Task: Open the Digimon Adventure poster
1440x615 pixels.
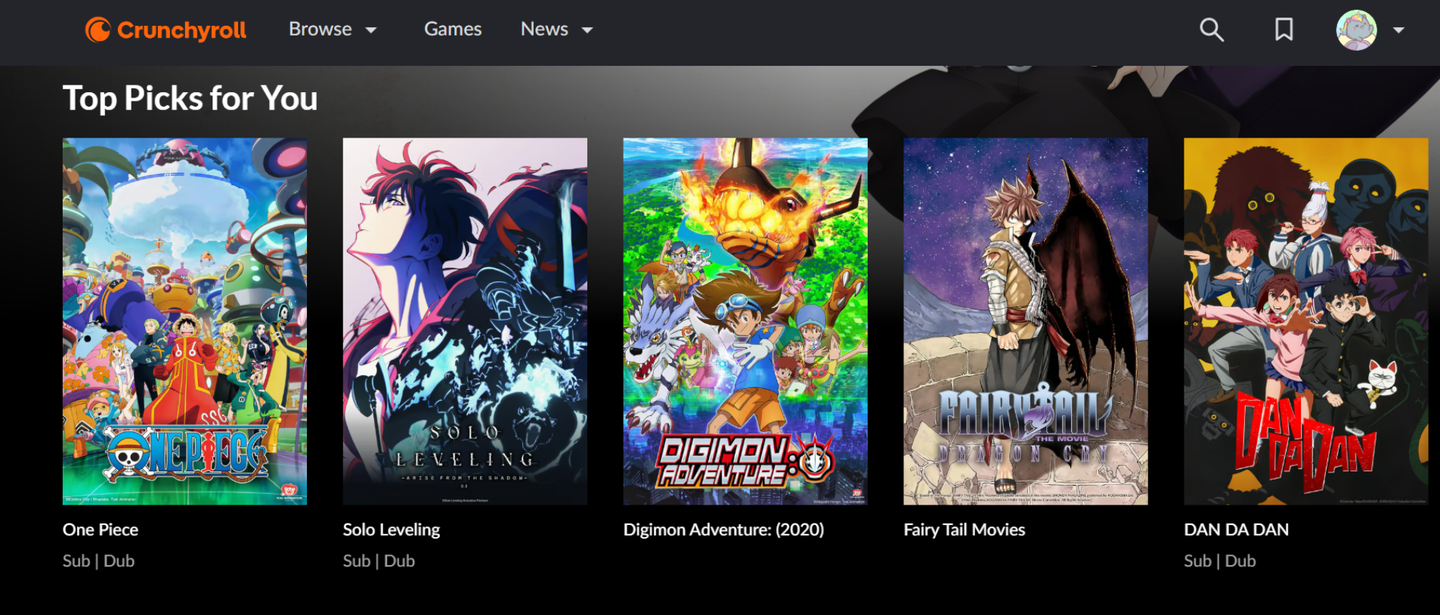Action: pos(745,321)
